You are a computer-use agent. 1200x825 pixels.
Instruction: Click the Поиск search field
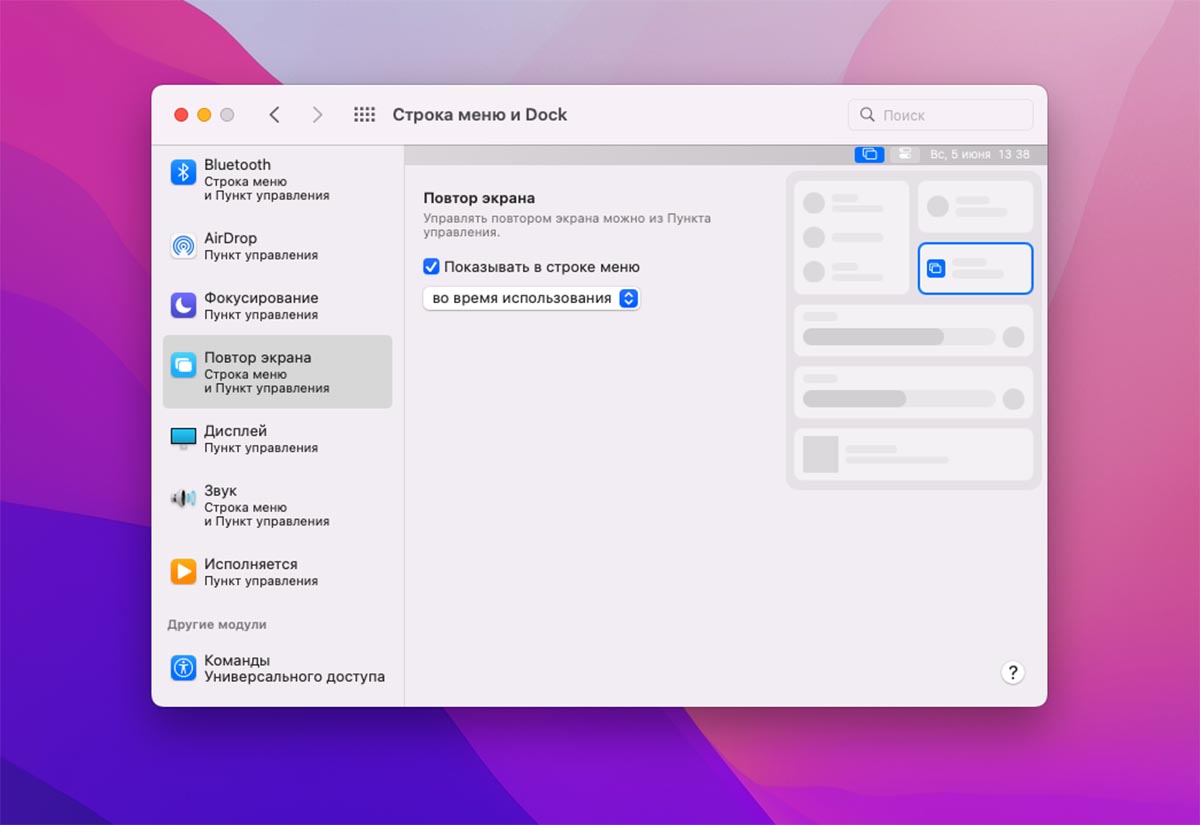pos(940,115)
